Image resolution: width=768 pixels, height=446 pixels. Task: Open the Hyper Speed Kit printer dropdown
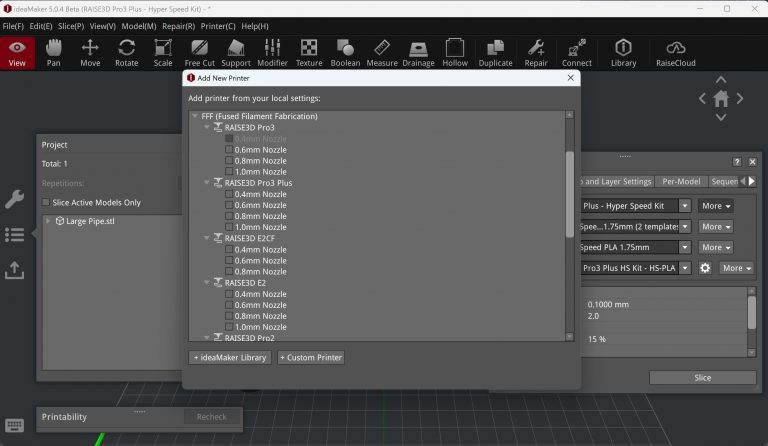click(685, 206)
